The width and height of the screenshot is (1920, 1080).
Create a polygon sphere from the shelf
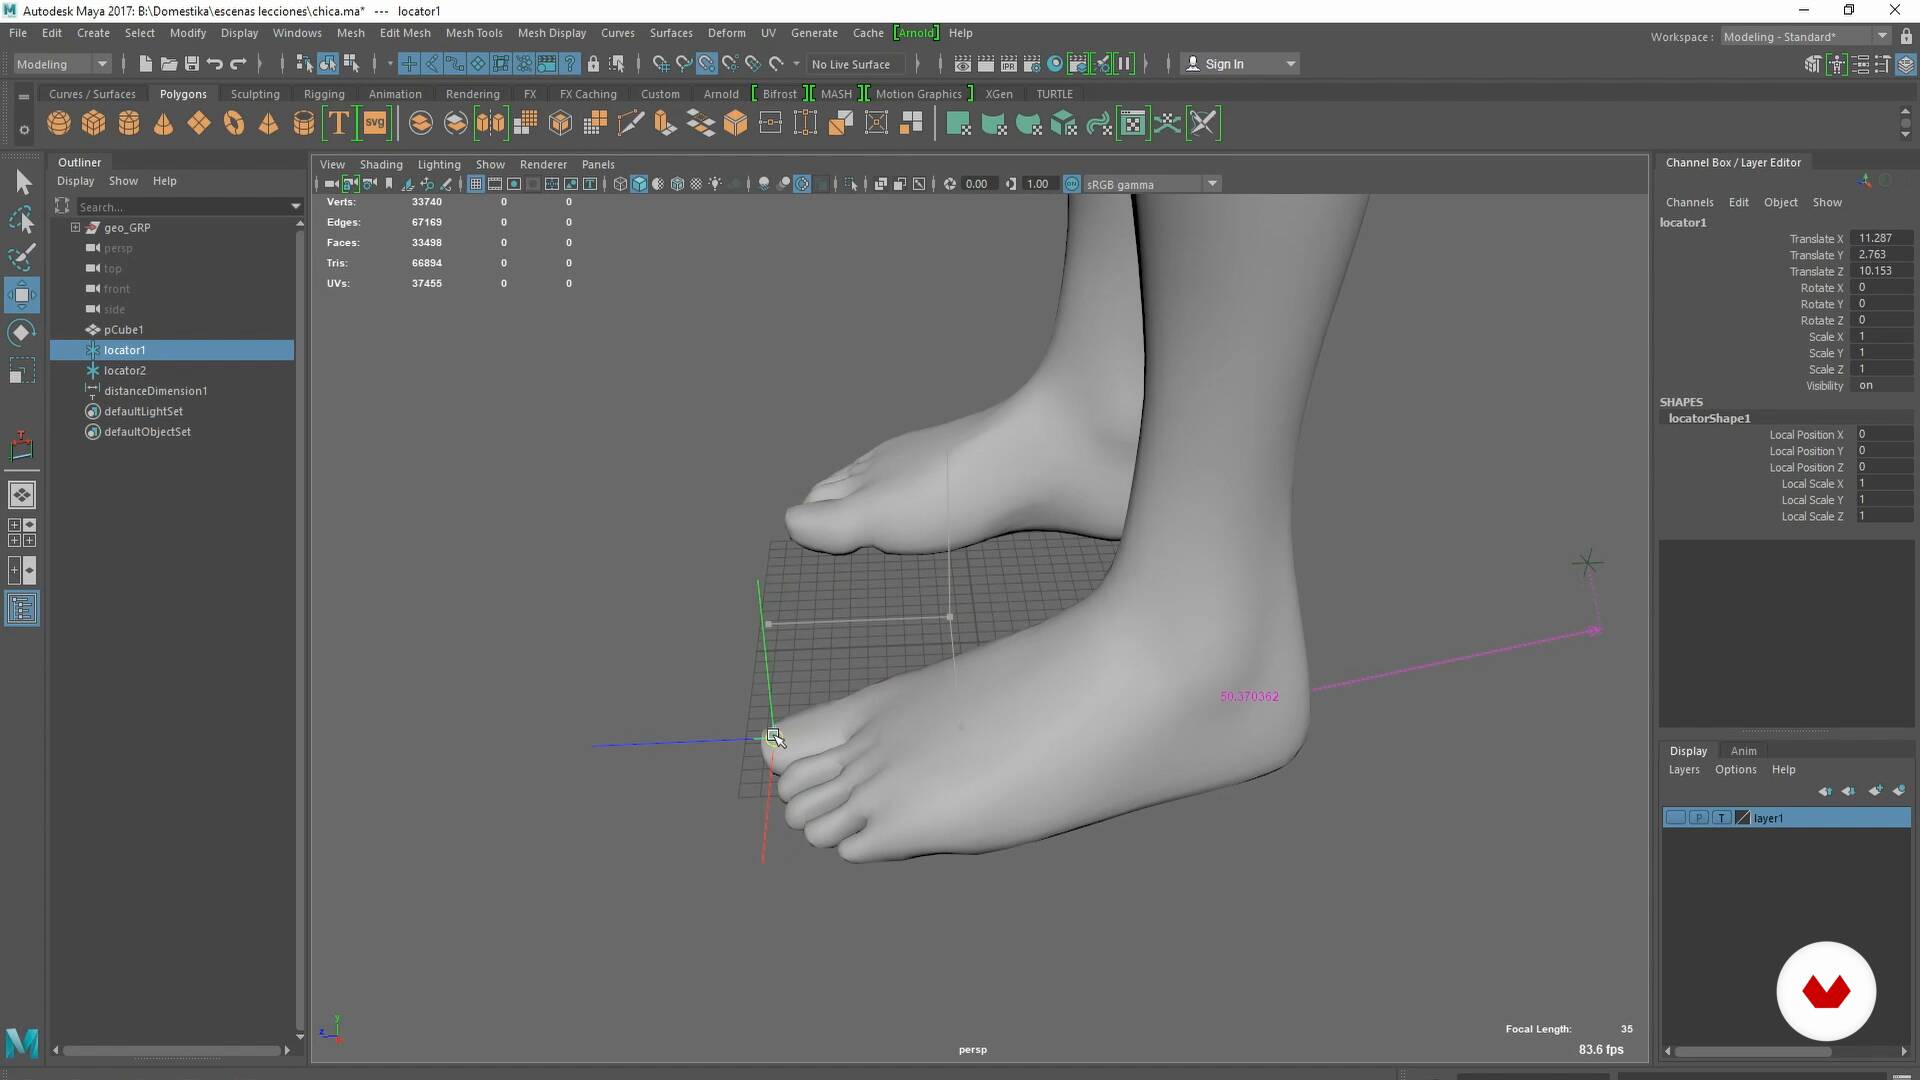coord(59,123)
